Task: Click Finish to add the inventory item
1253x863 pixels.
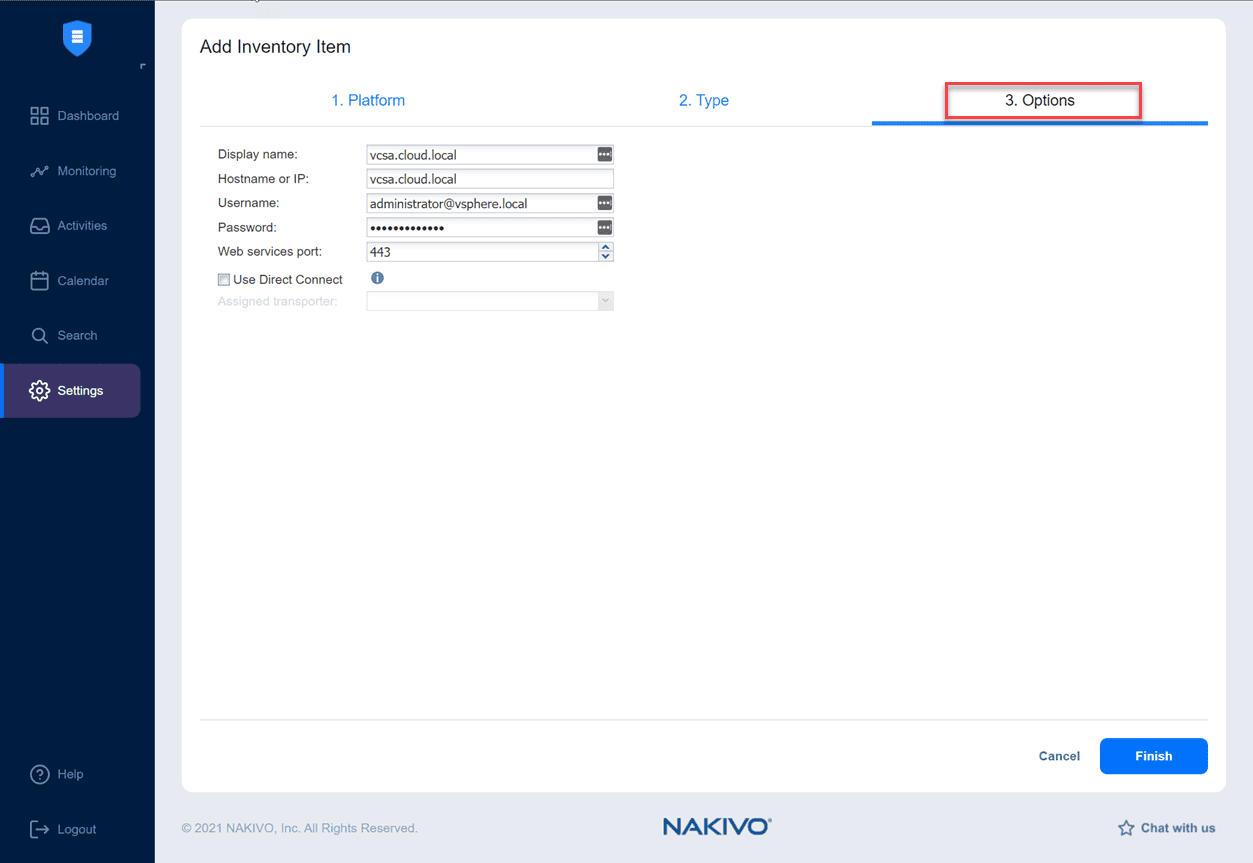Action: click(x=1153, y=756)
